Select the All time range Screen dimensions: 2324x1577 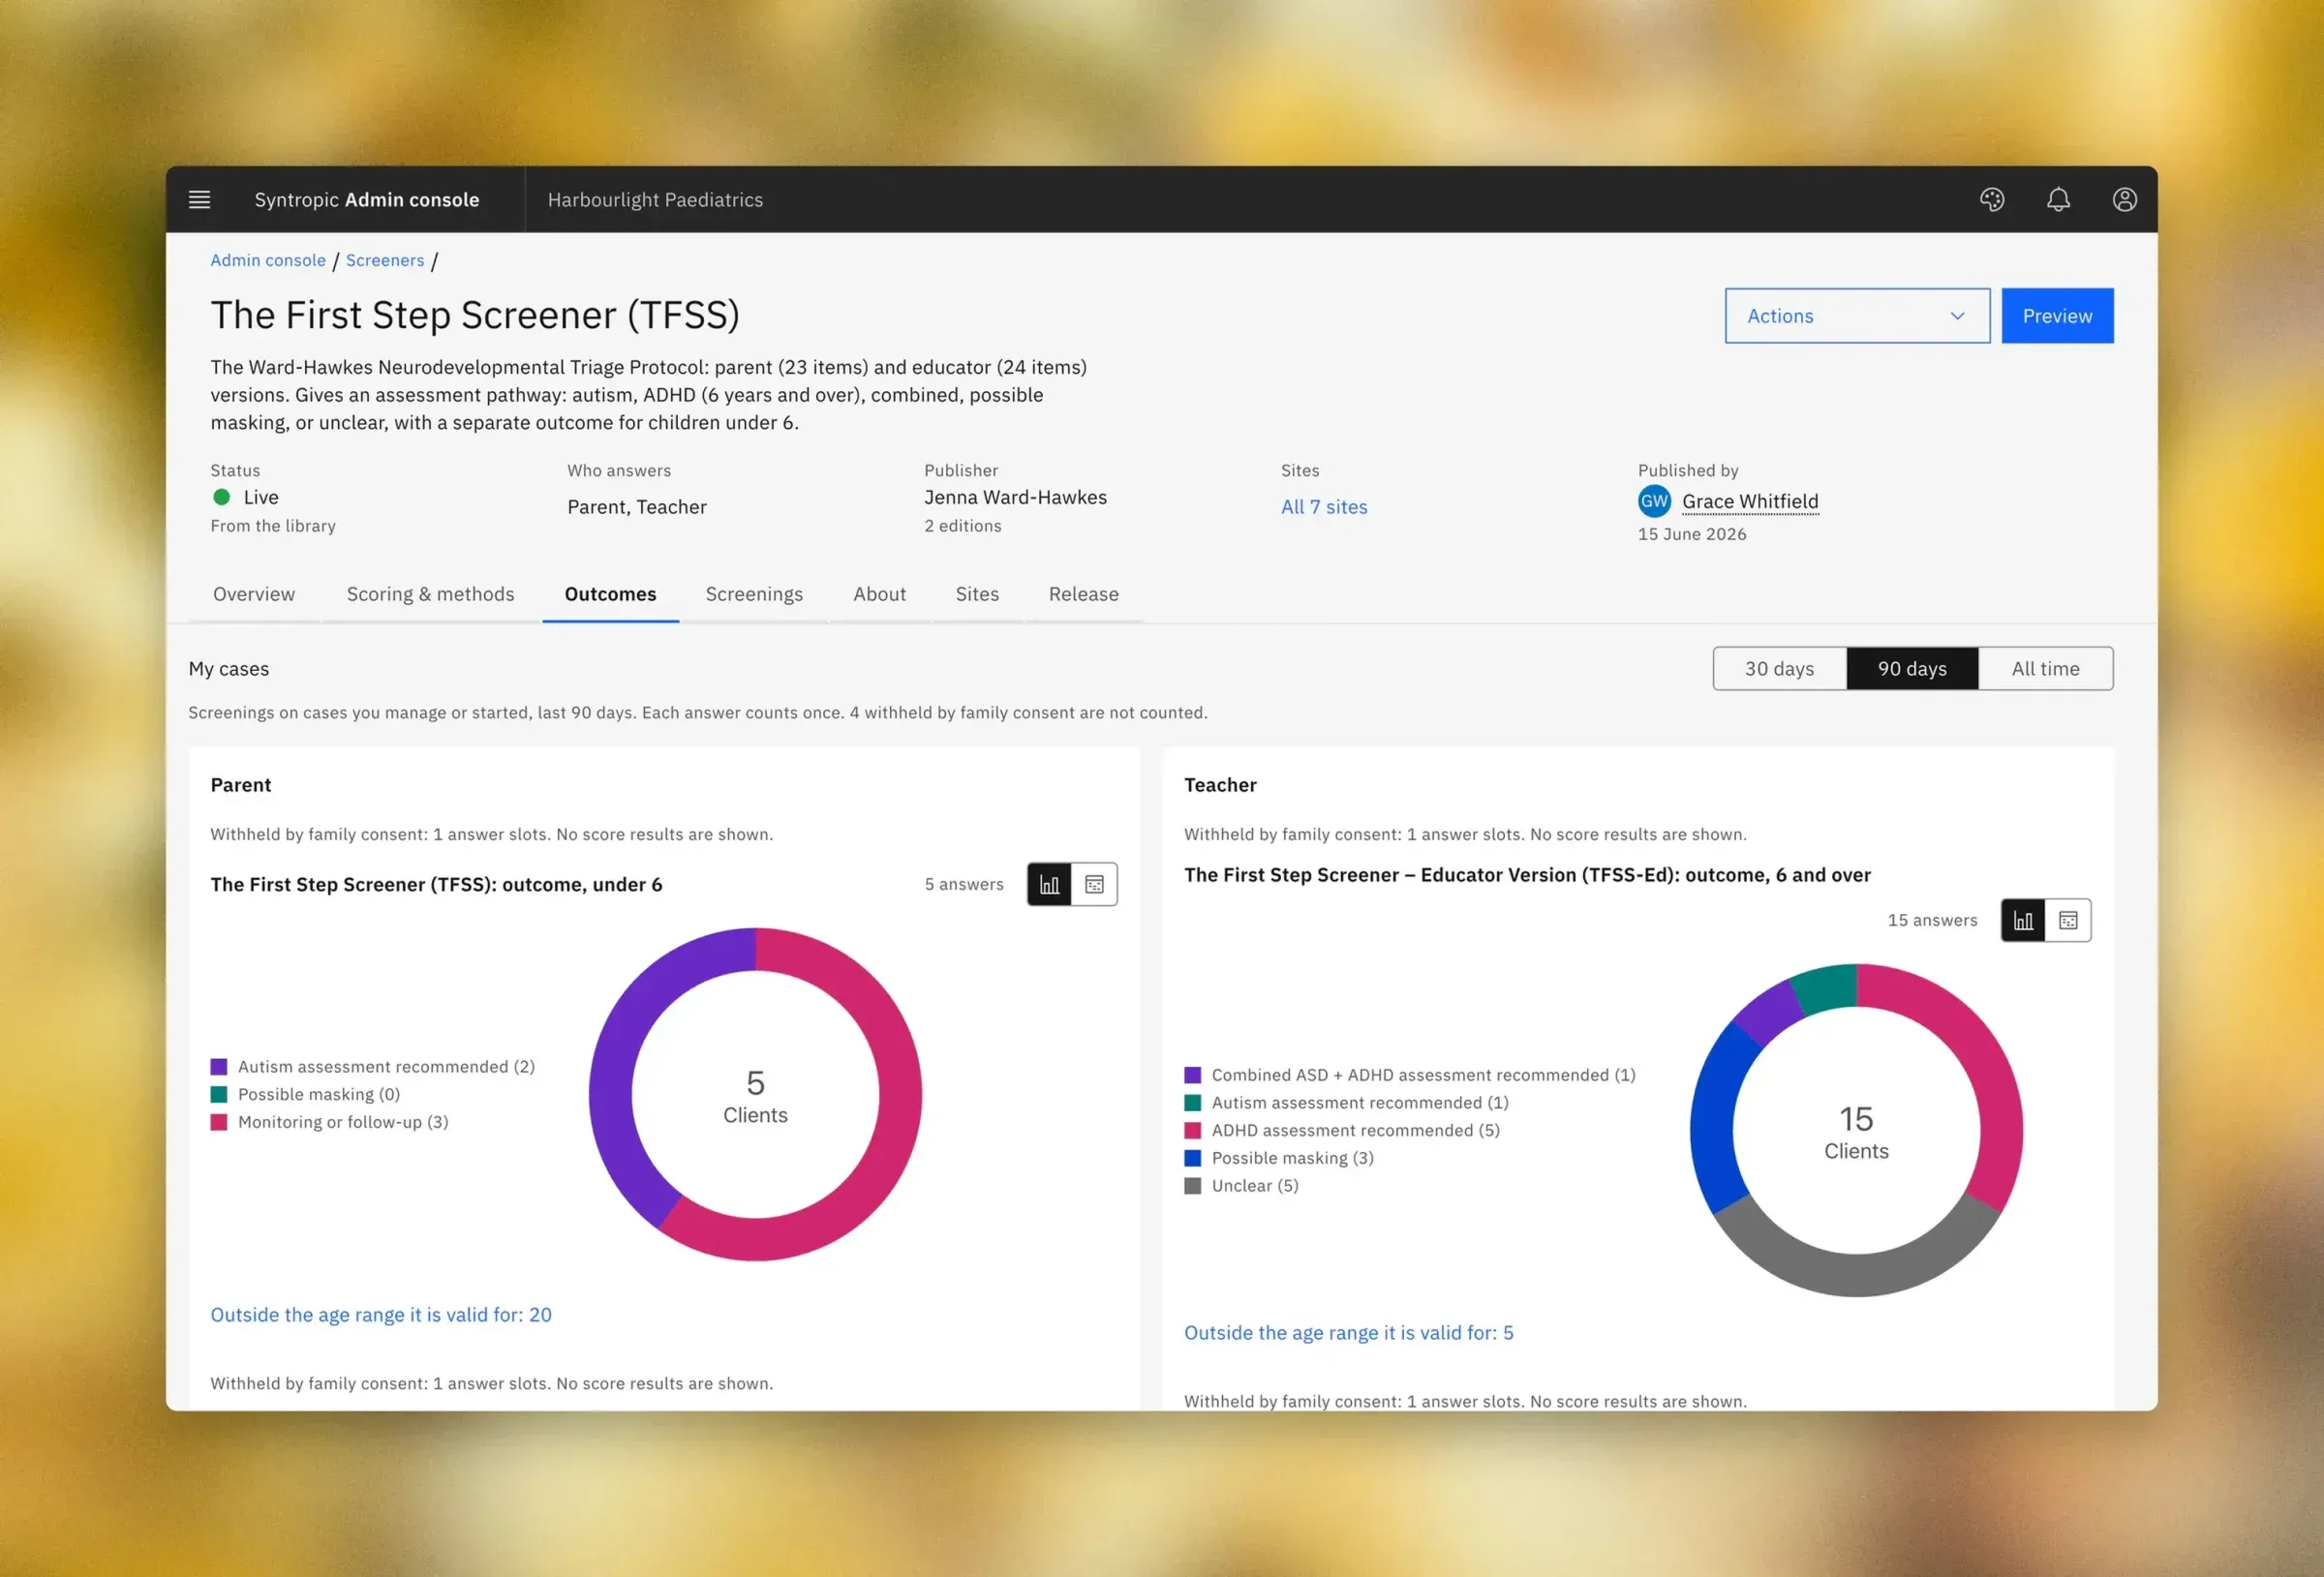point(2045,668)
